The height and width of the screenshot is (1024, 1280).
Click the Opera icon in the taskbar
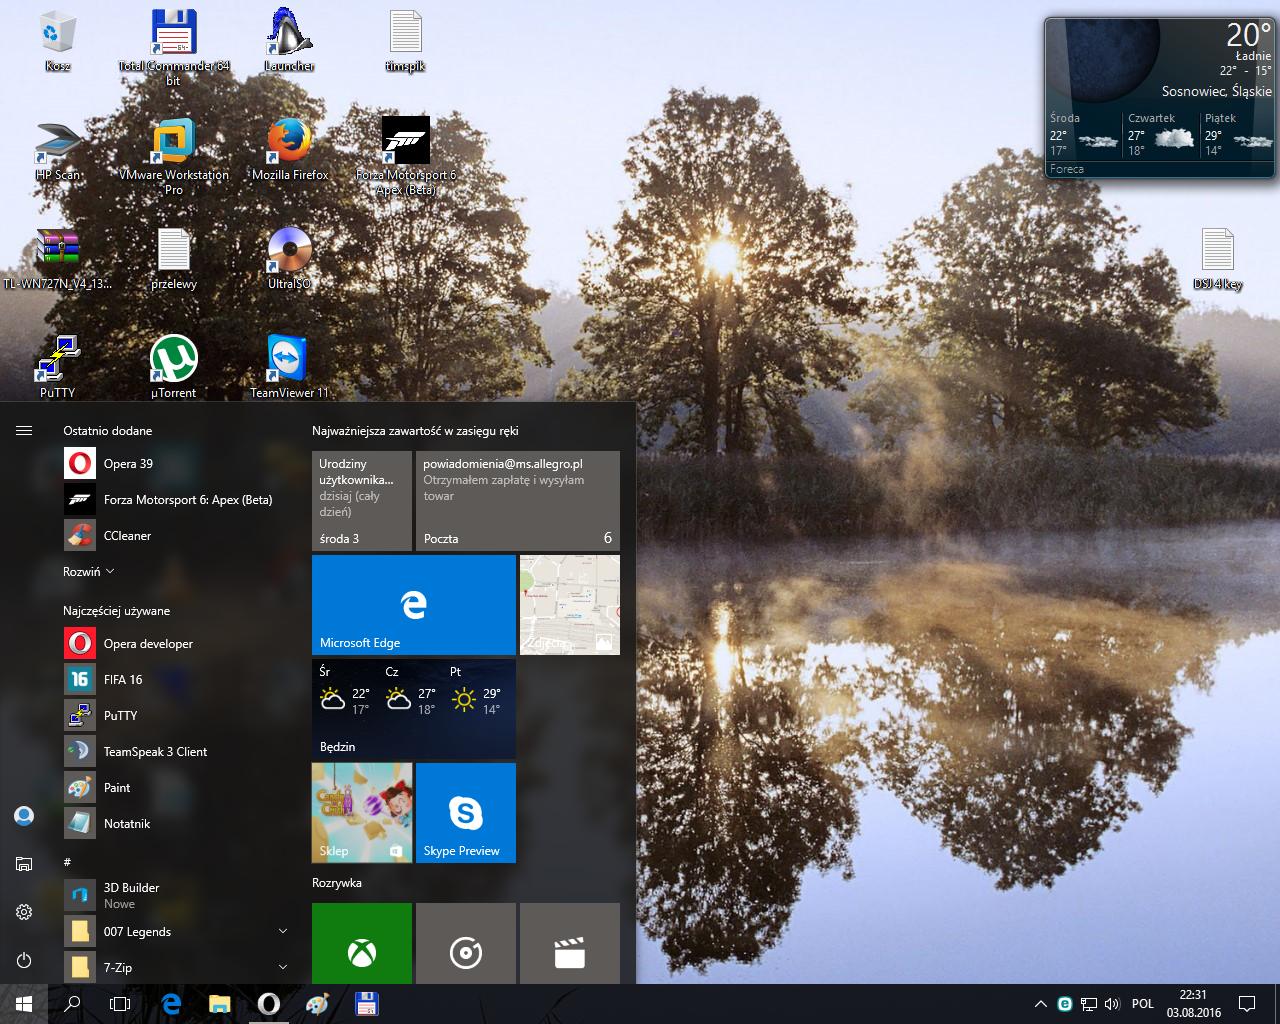(x=268, y=1004)
